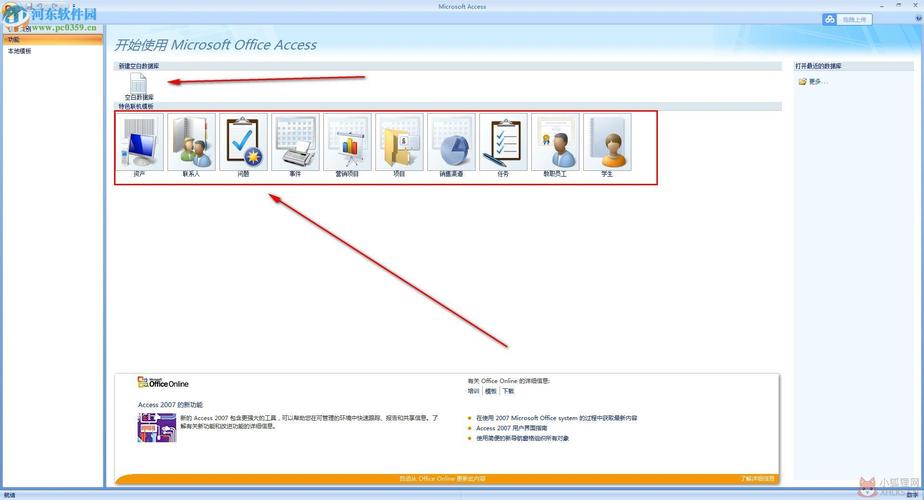This screenshot has width=924, height=500.
Task: Choose the 任务 tasks template
Action: click(503, 145)
